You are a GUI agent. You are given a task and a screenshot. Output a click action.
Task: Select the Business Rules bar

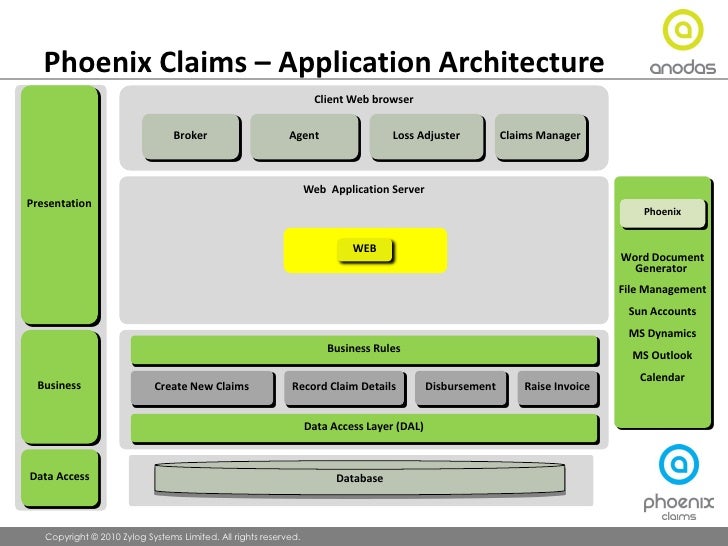pyautogui.click(x=364, y=350)
